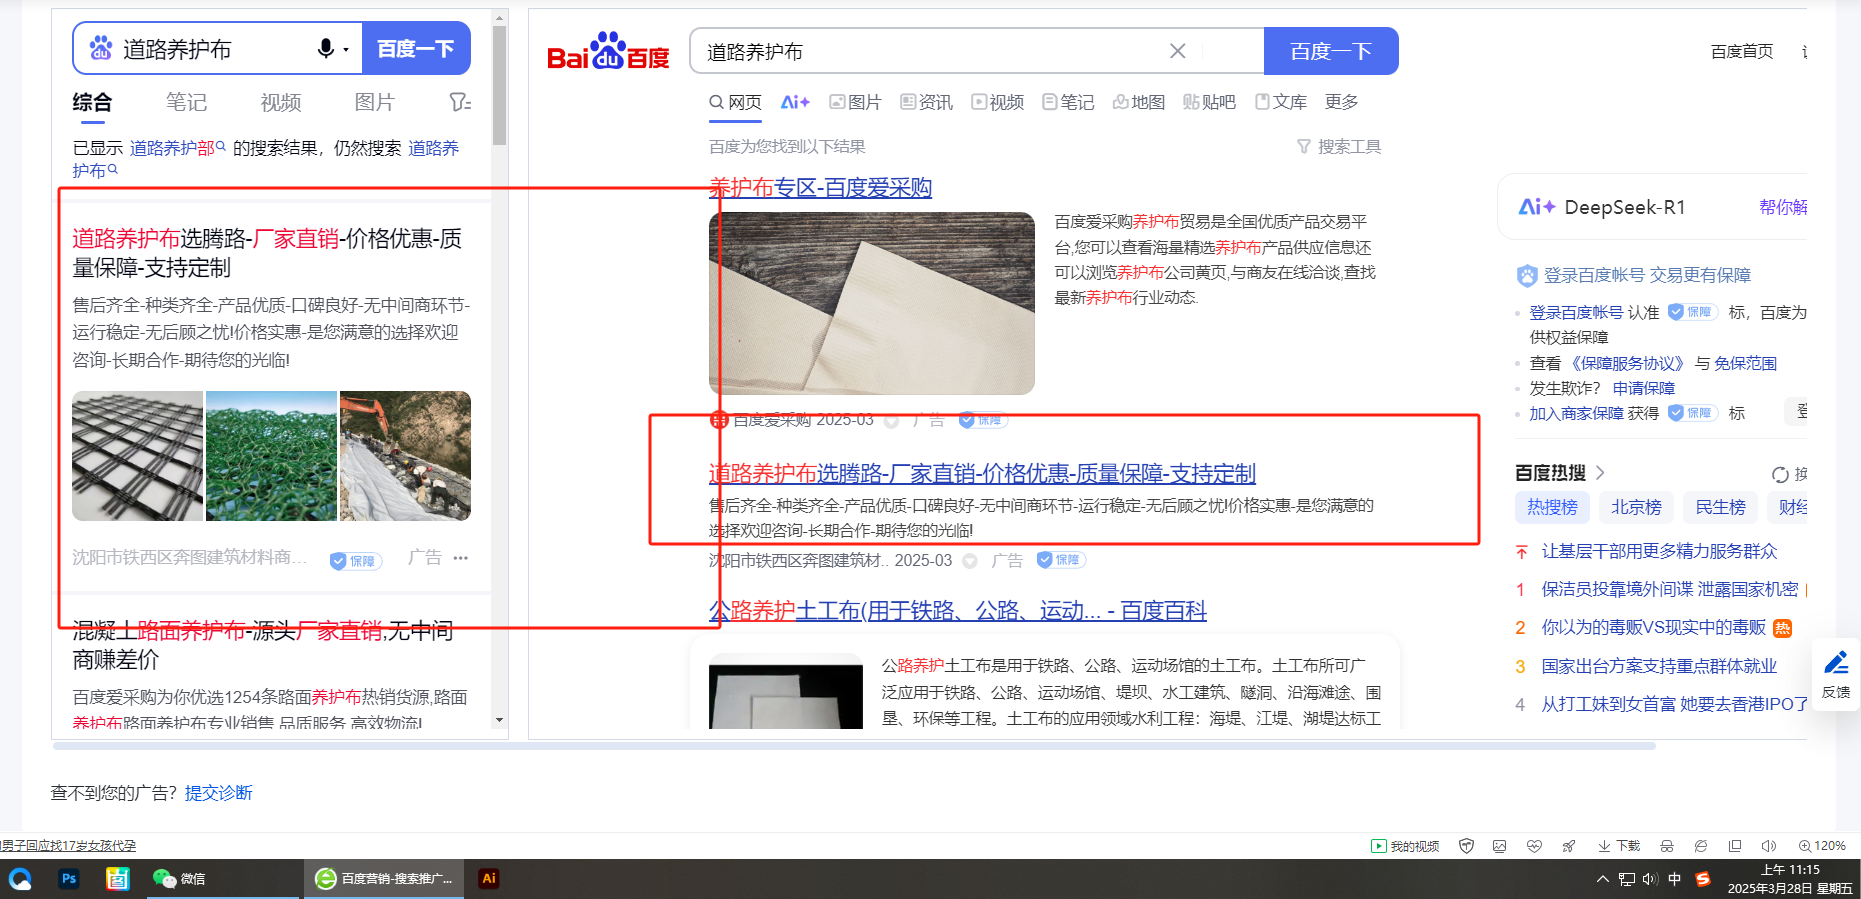1861x899 pixels.
Task: Click the fabric image in the 爱采购 result
Action: (872, 303)
